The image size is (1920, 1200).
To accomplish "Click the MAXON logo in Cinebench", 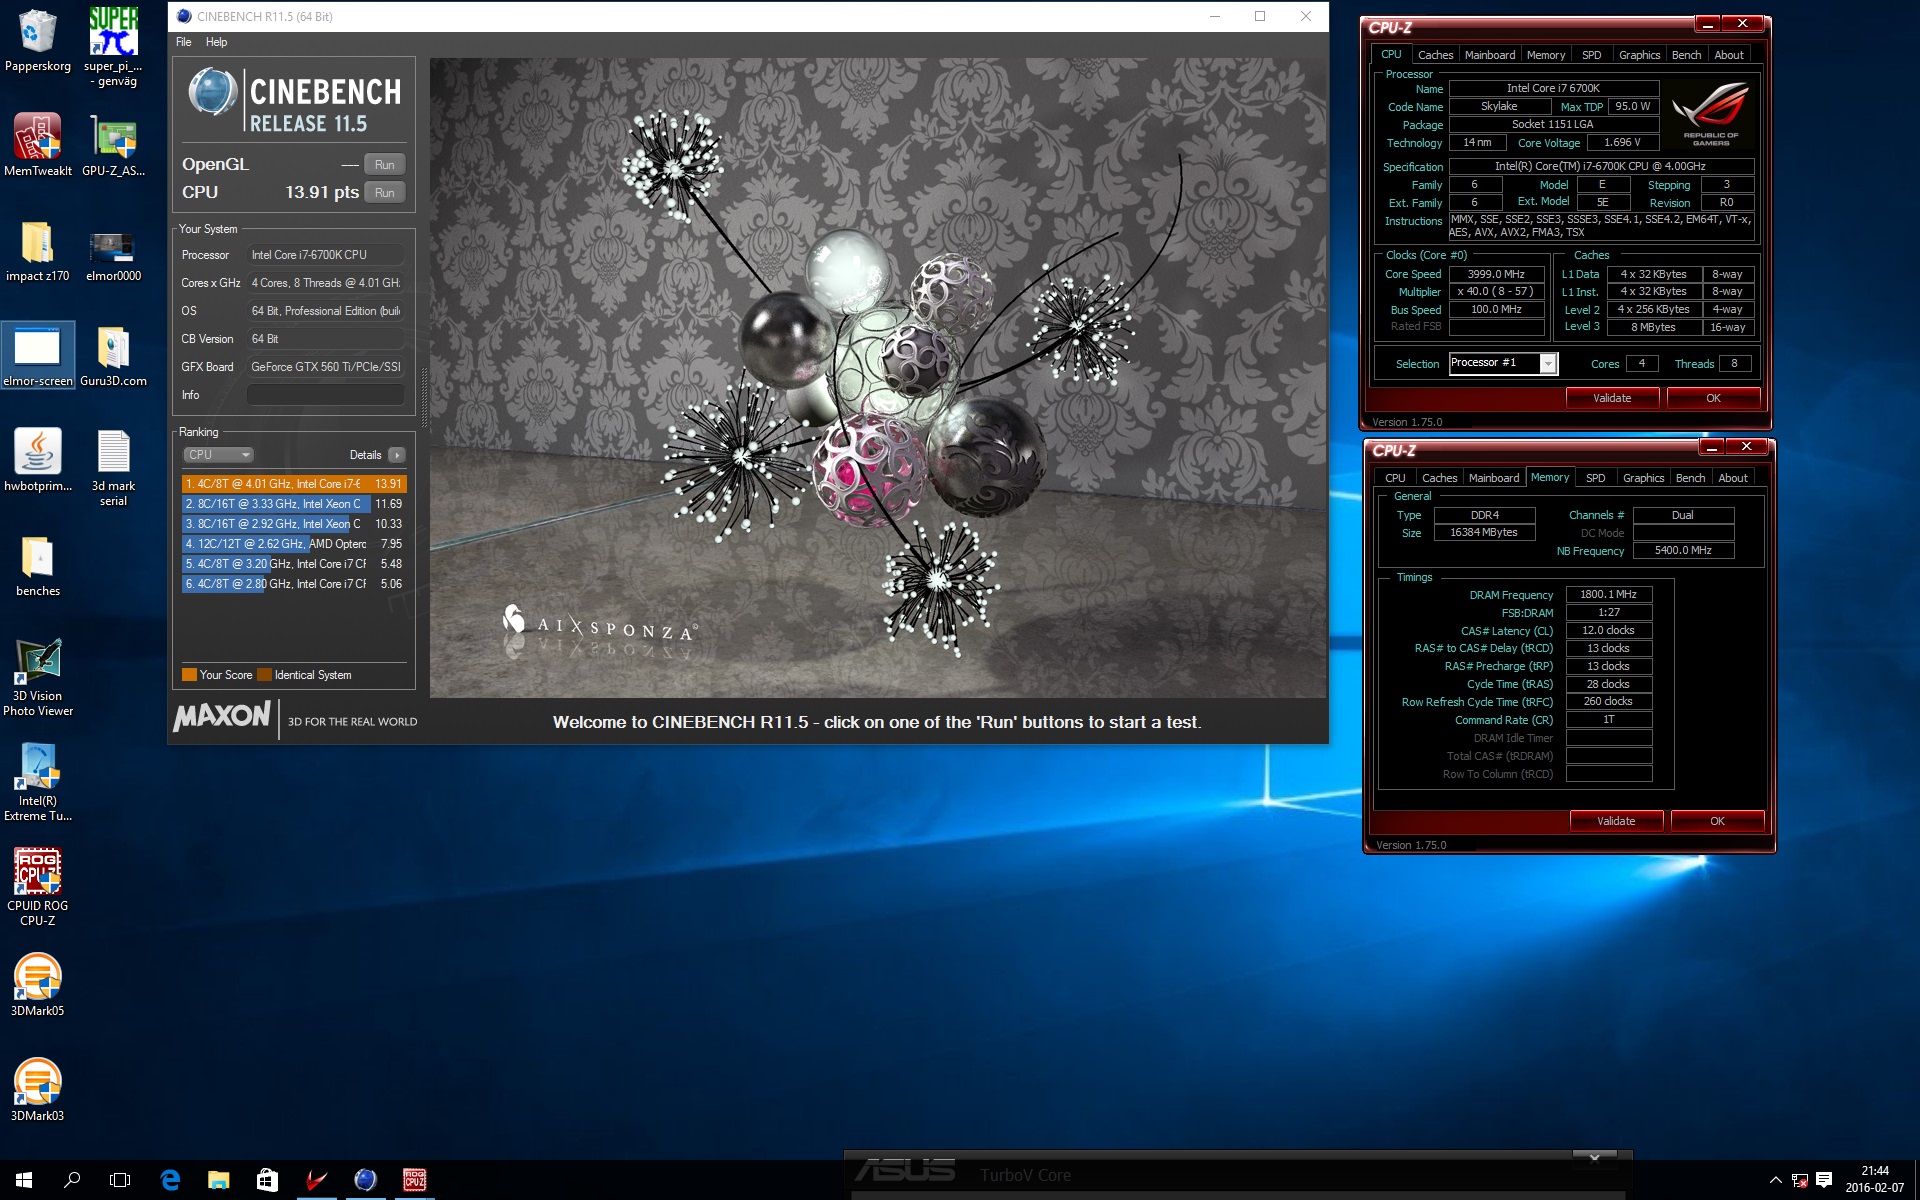I will click(x=222, y=717).
